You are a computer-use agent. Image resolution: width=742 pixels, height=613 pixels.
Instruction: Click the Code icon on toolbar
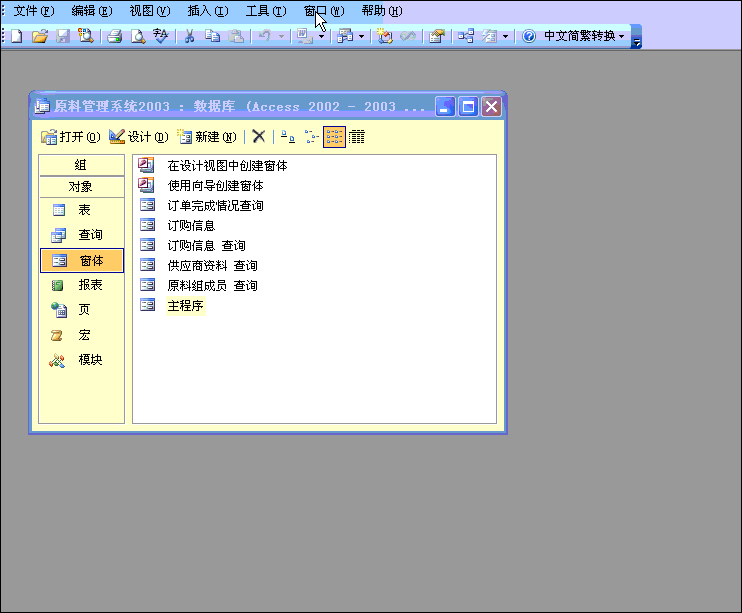pyautogui.click(x=384, y=36)
